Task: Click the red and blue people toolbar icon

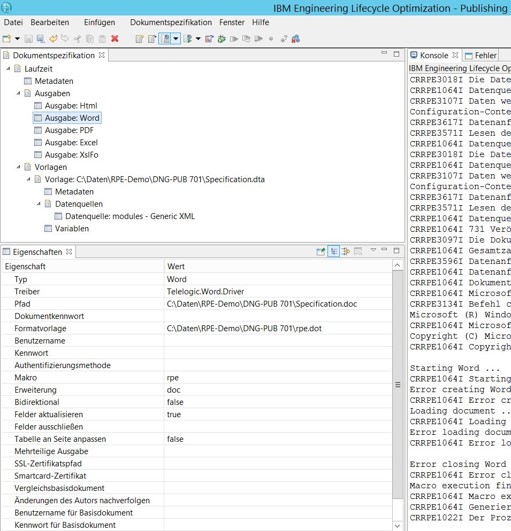Action: coord(296,39)
